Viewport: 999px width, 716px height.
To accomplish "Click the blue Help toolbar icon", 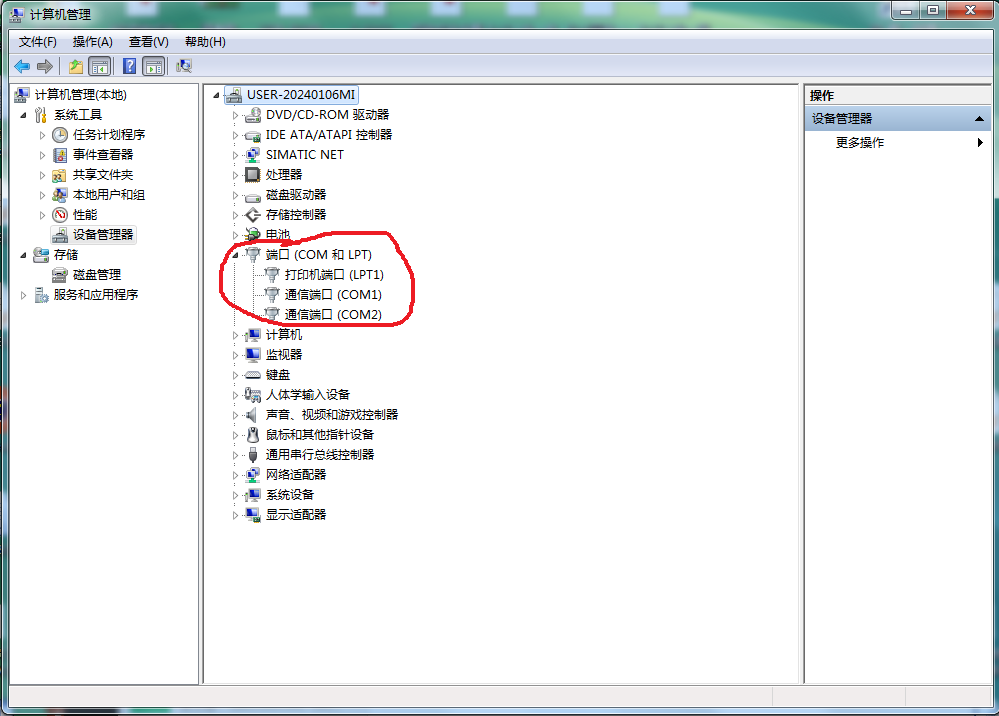I will (x=129, y=66).
